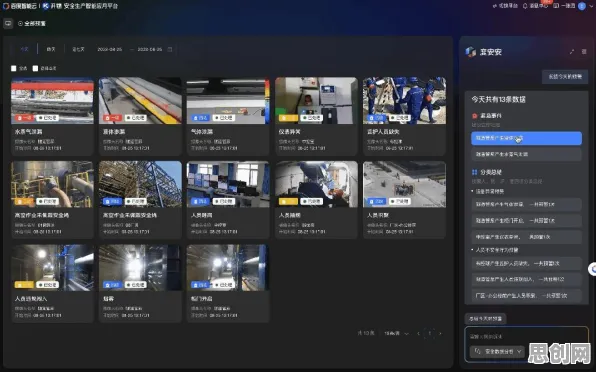Image resolution: width=596 pixels, height=372 pixels.
Task: Open the 水蒸气泄漏 alert thumbnail
Action: point(52,101)
